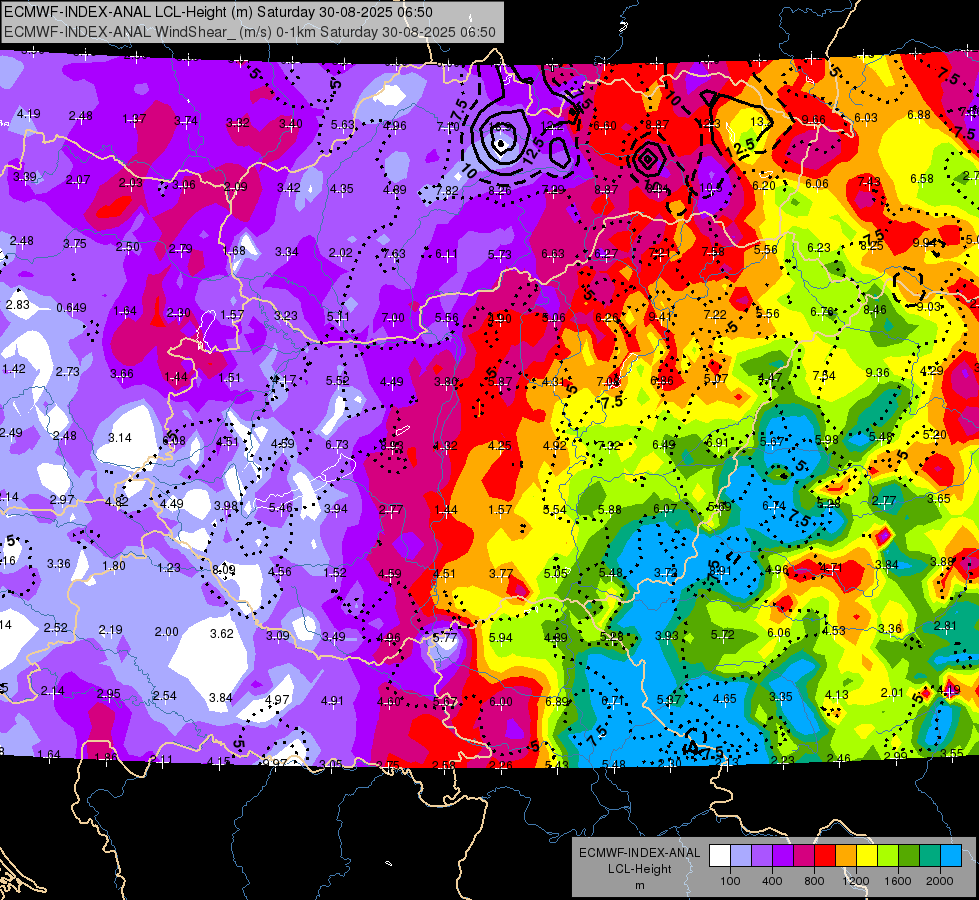Image resolution: width=979 pixels, height=900 pixels.
Task: Click the LCL-Height (m) title line
Action: point(218,12)
